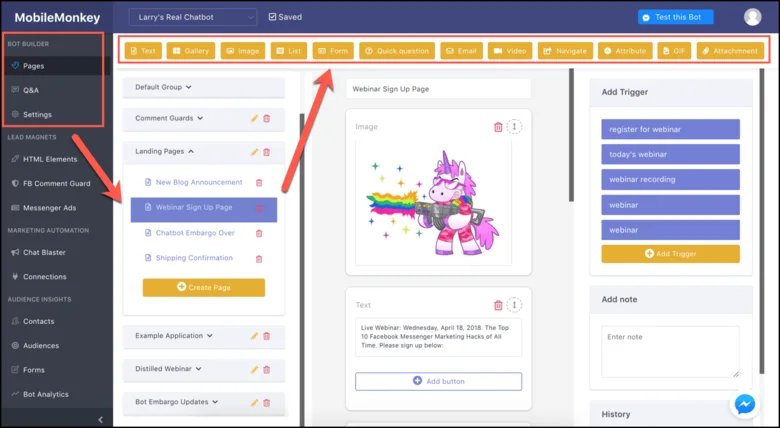Add a Text widget from toolbar
The width and height of the screenshot is (780, 428).
(143, 51)
